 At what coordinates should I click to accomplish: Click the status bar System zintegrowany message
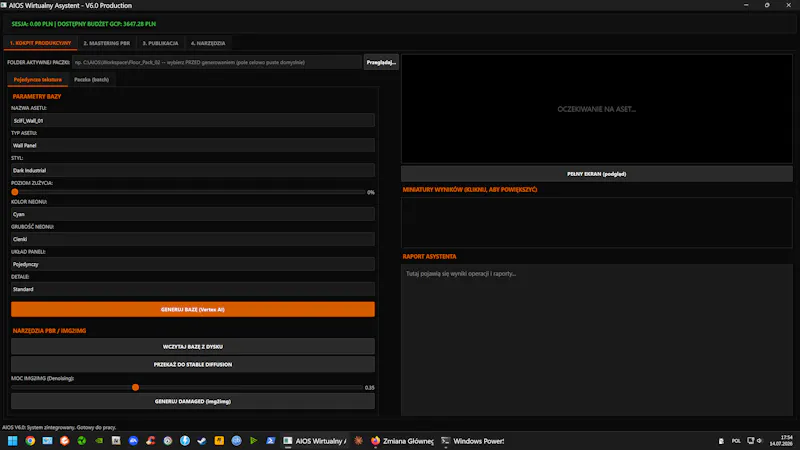tap(59, 428)
